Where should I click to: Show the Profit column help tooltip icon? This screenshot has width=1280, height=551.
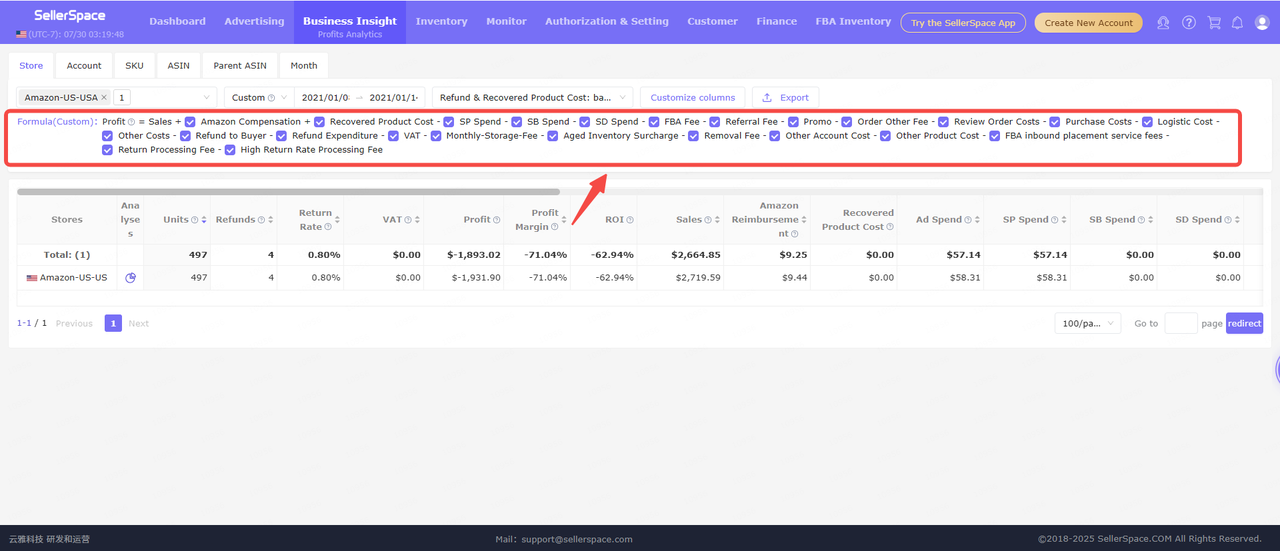pyautogui.click(x=498, y=220)
